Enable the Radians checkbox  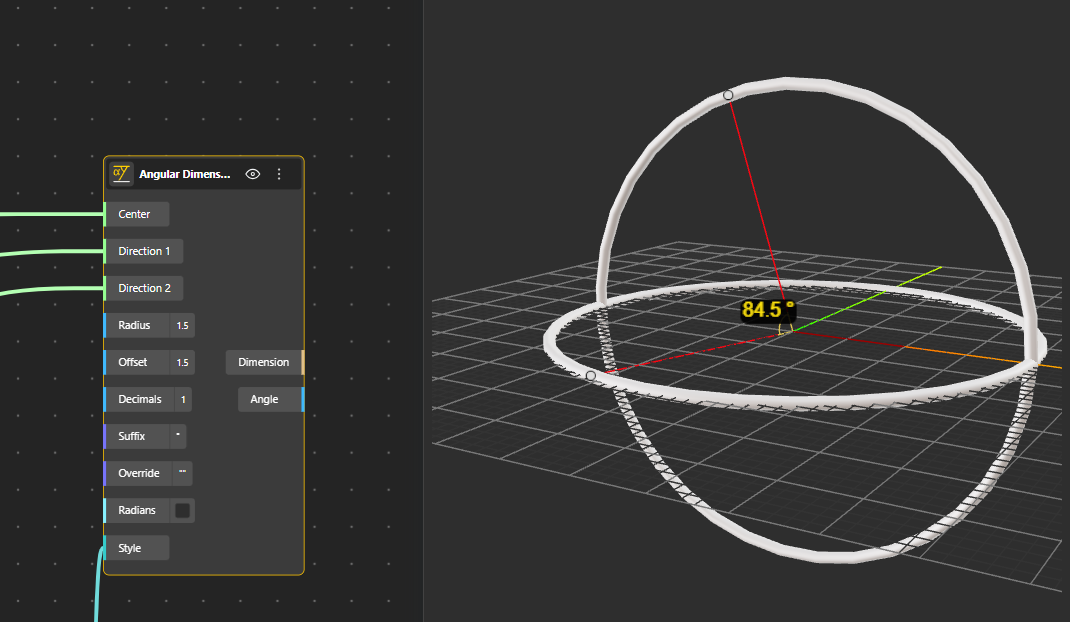coord(182,510)
